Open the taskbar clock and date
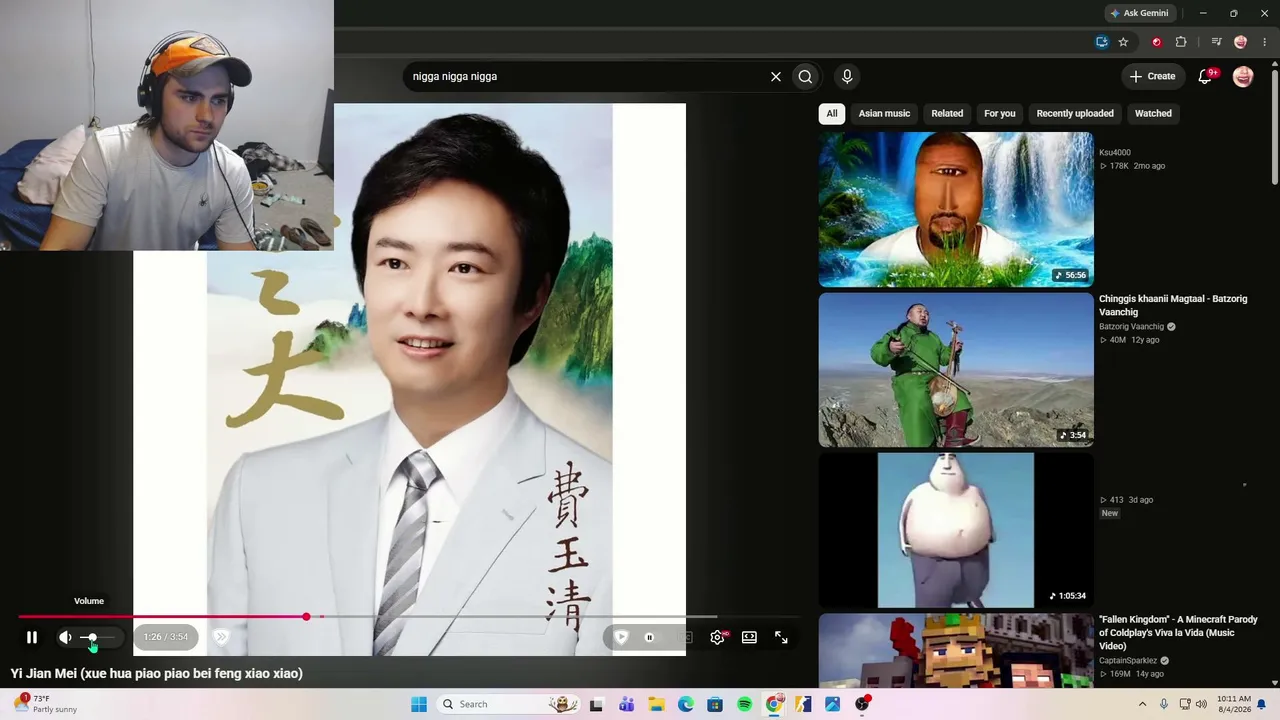 coord(1234,704)
